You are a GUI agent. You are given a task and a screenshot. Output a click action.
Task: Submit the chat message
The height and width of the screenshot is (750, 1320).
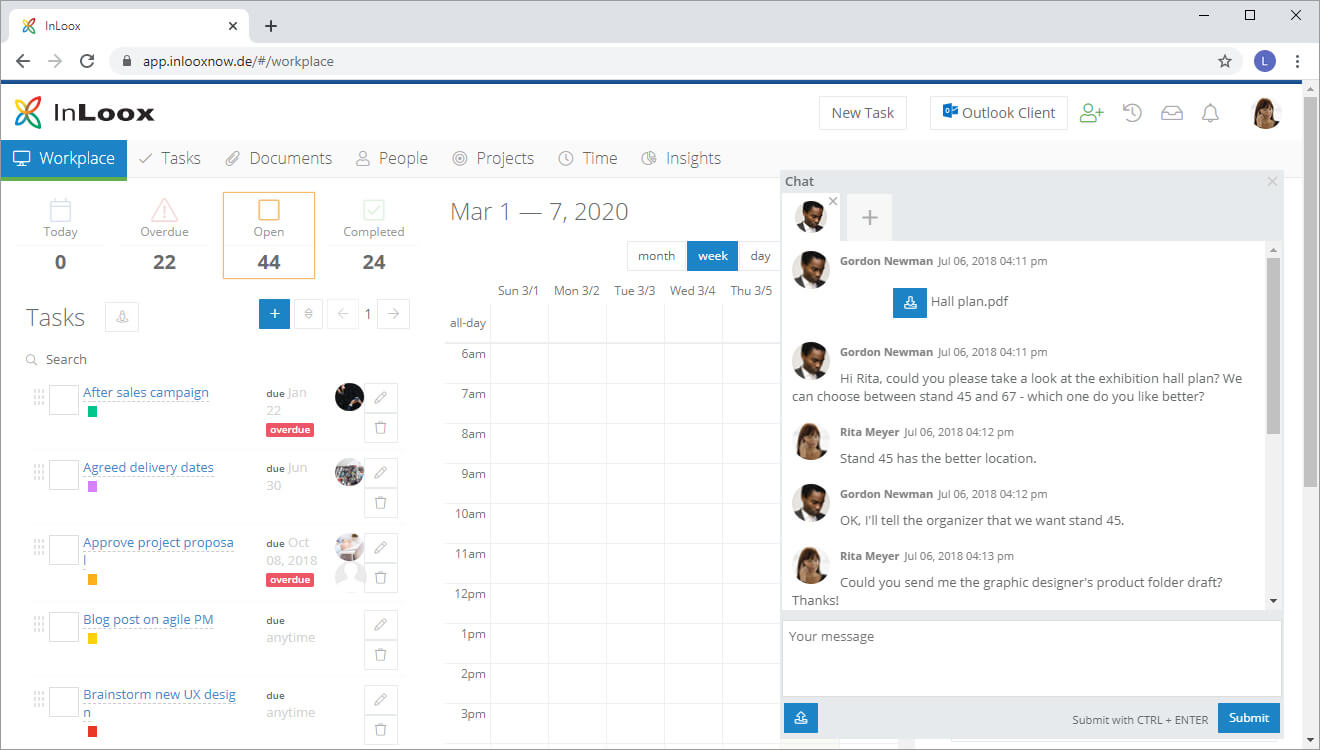pos(1249,718)
